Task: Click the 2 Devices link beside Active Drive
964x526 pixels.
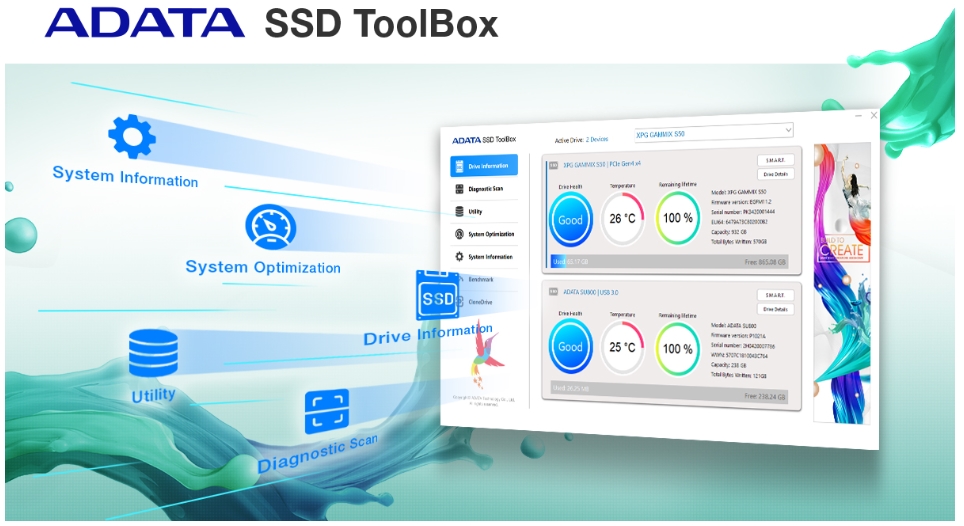Action: [x=597, y=139]
